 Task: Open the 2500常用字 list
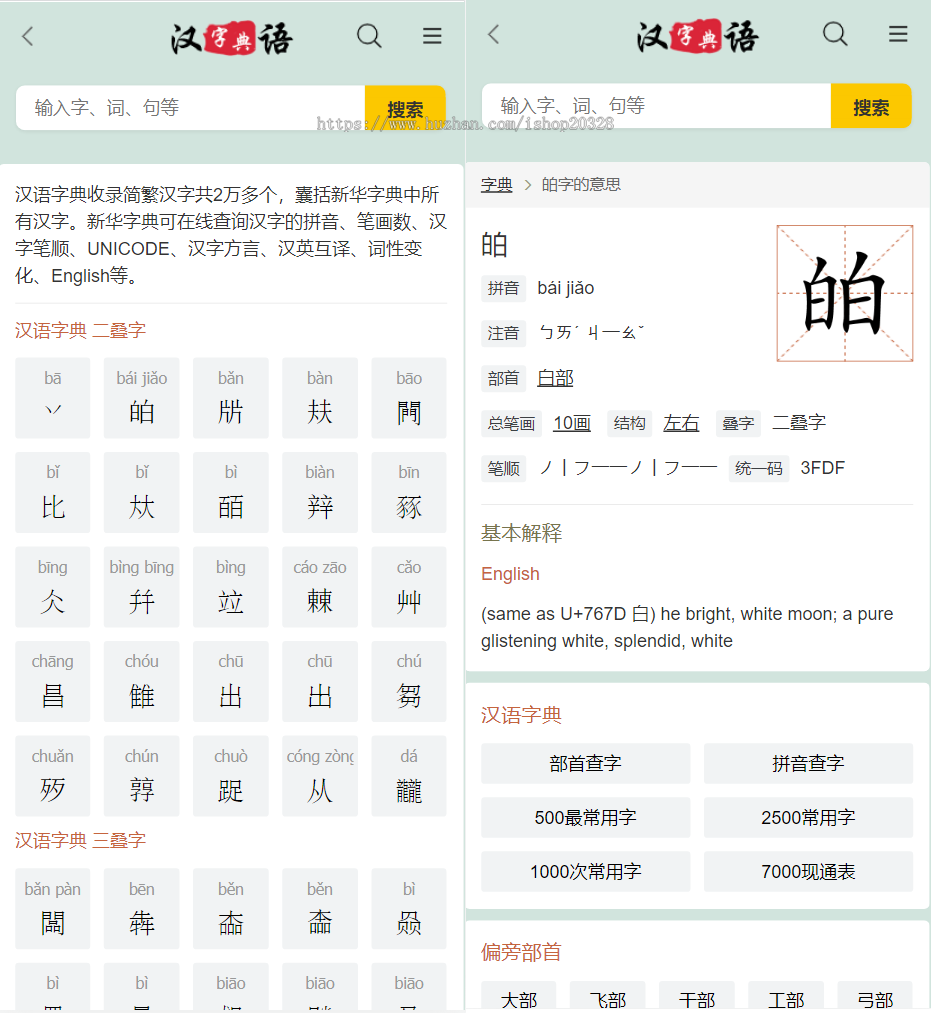tap(808, 818)
